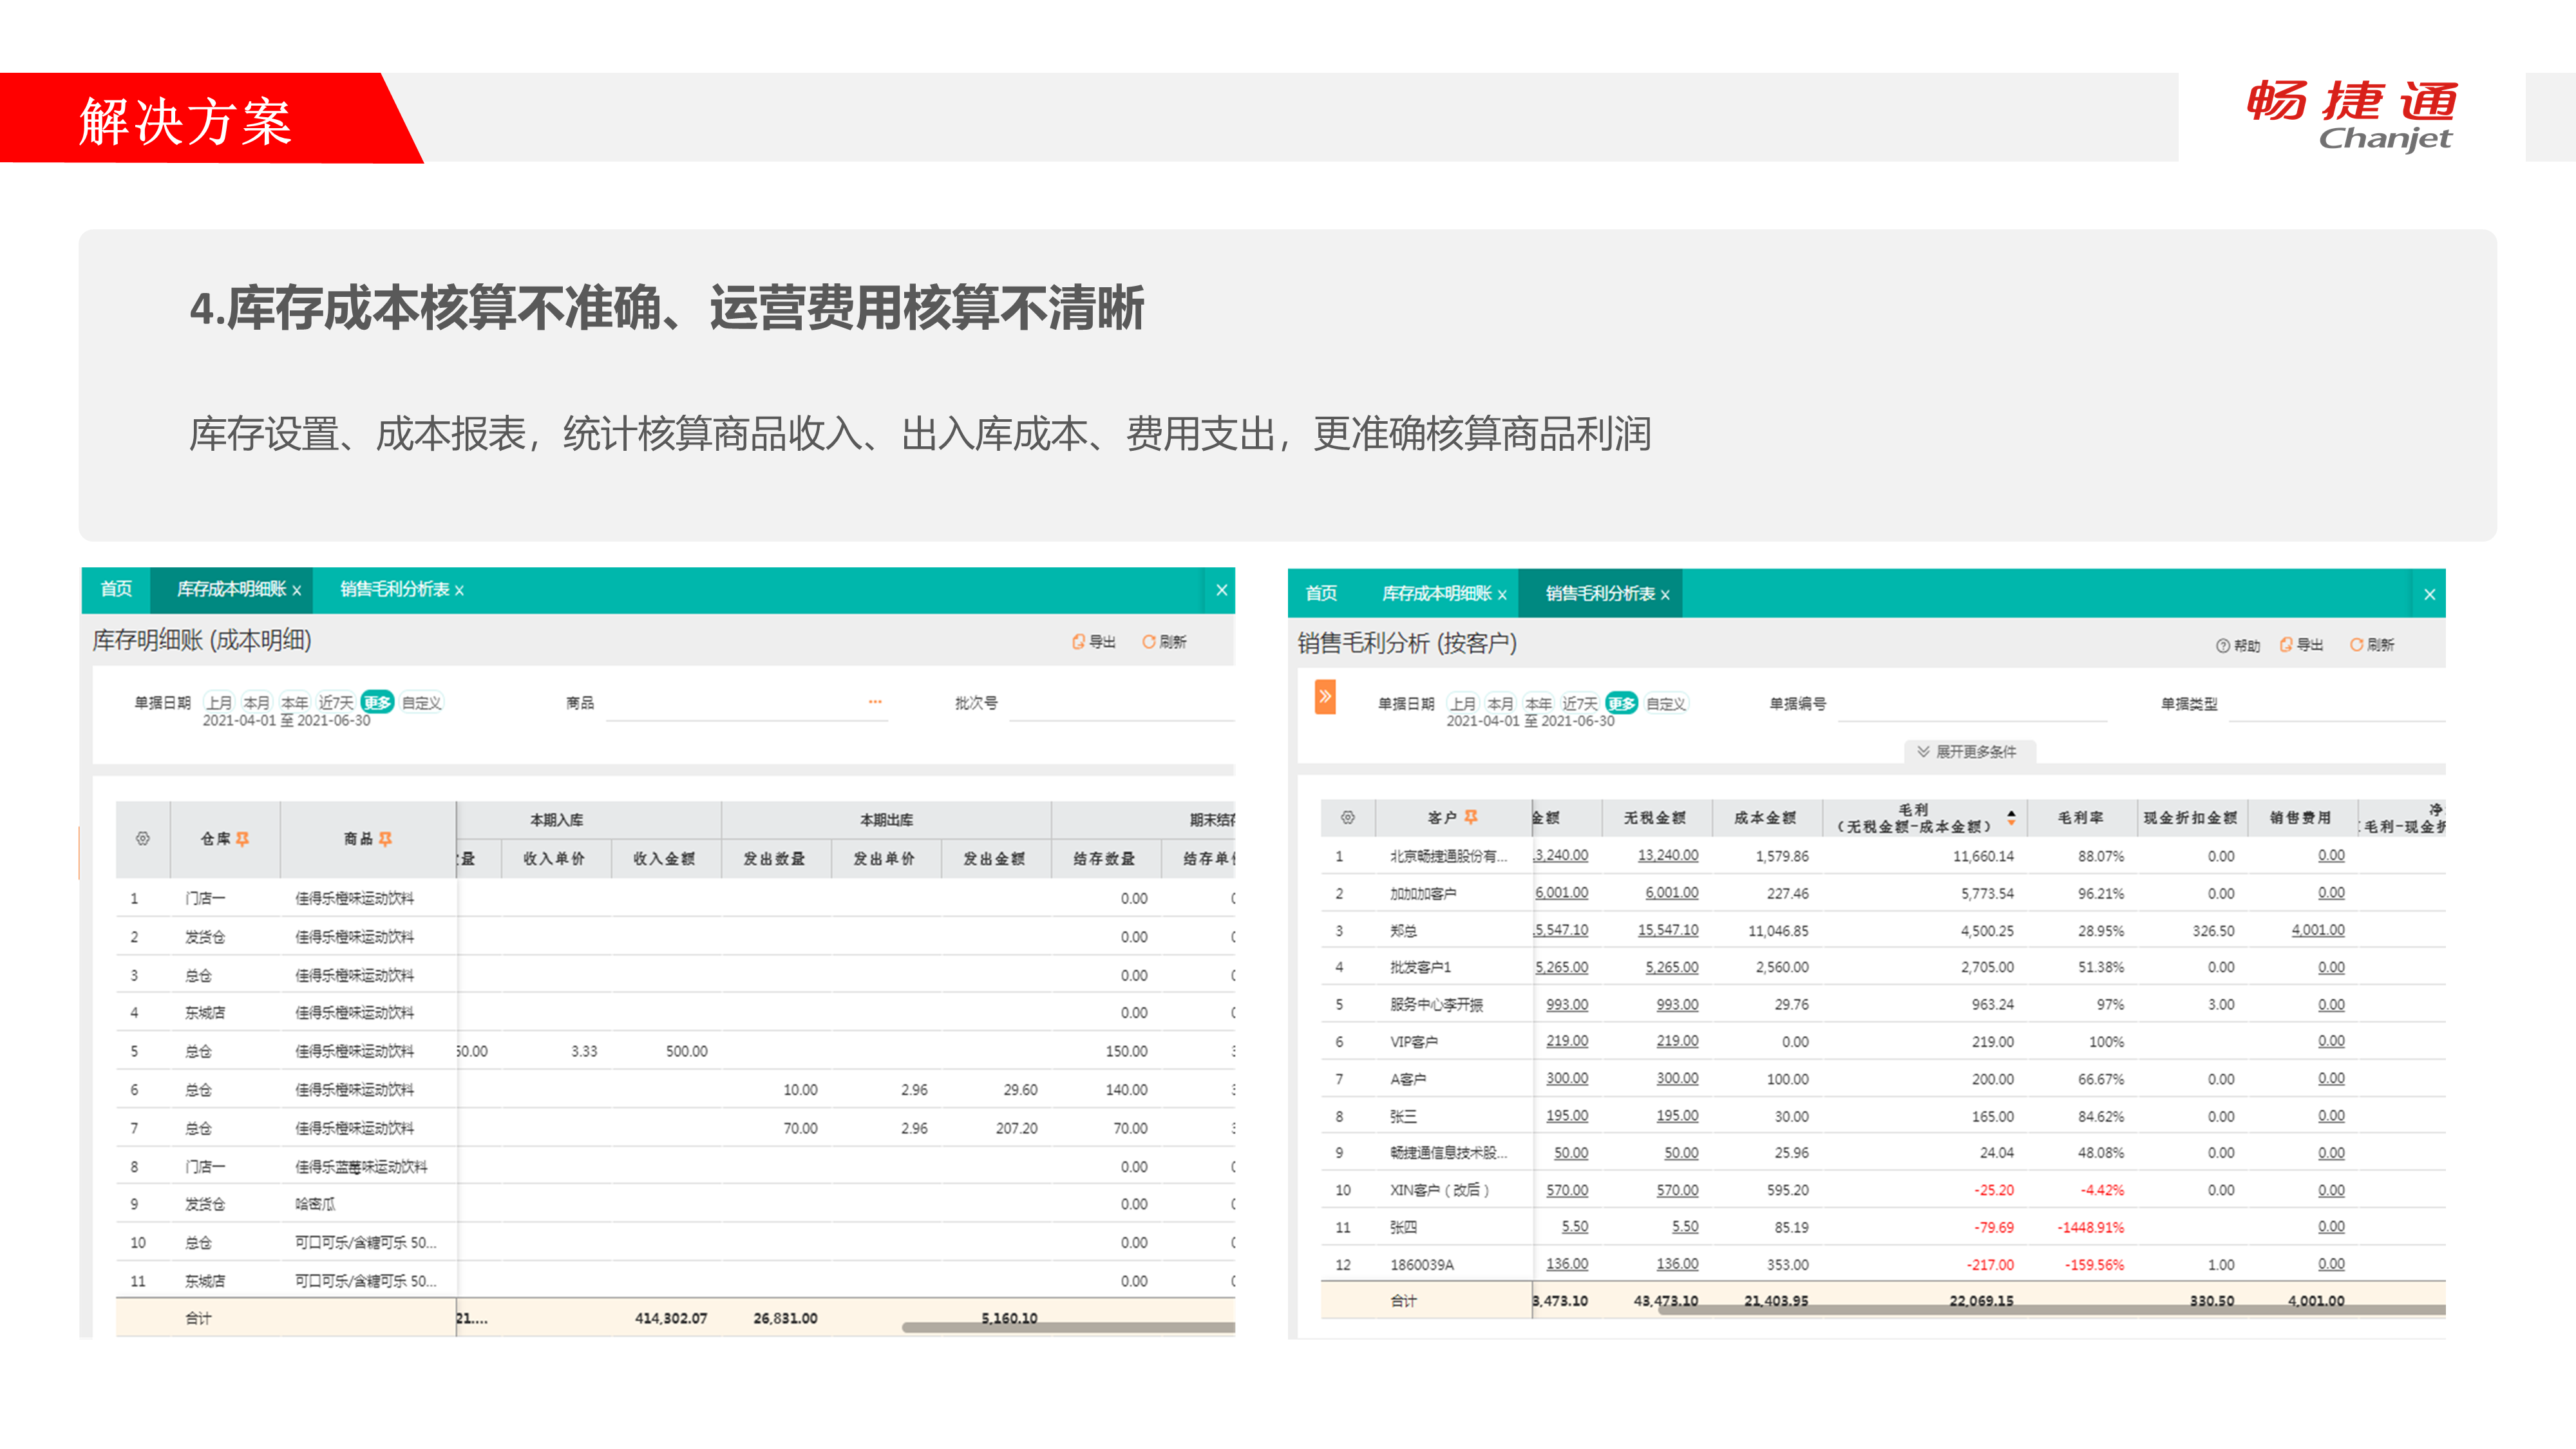This screenshot has height=1449, width=2576.
Task: Click the 4,001.00 sales expense link
Action: [x=2317, y=931]
